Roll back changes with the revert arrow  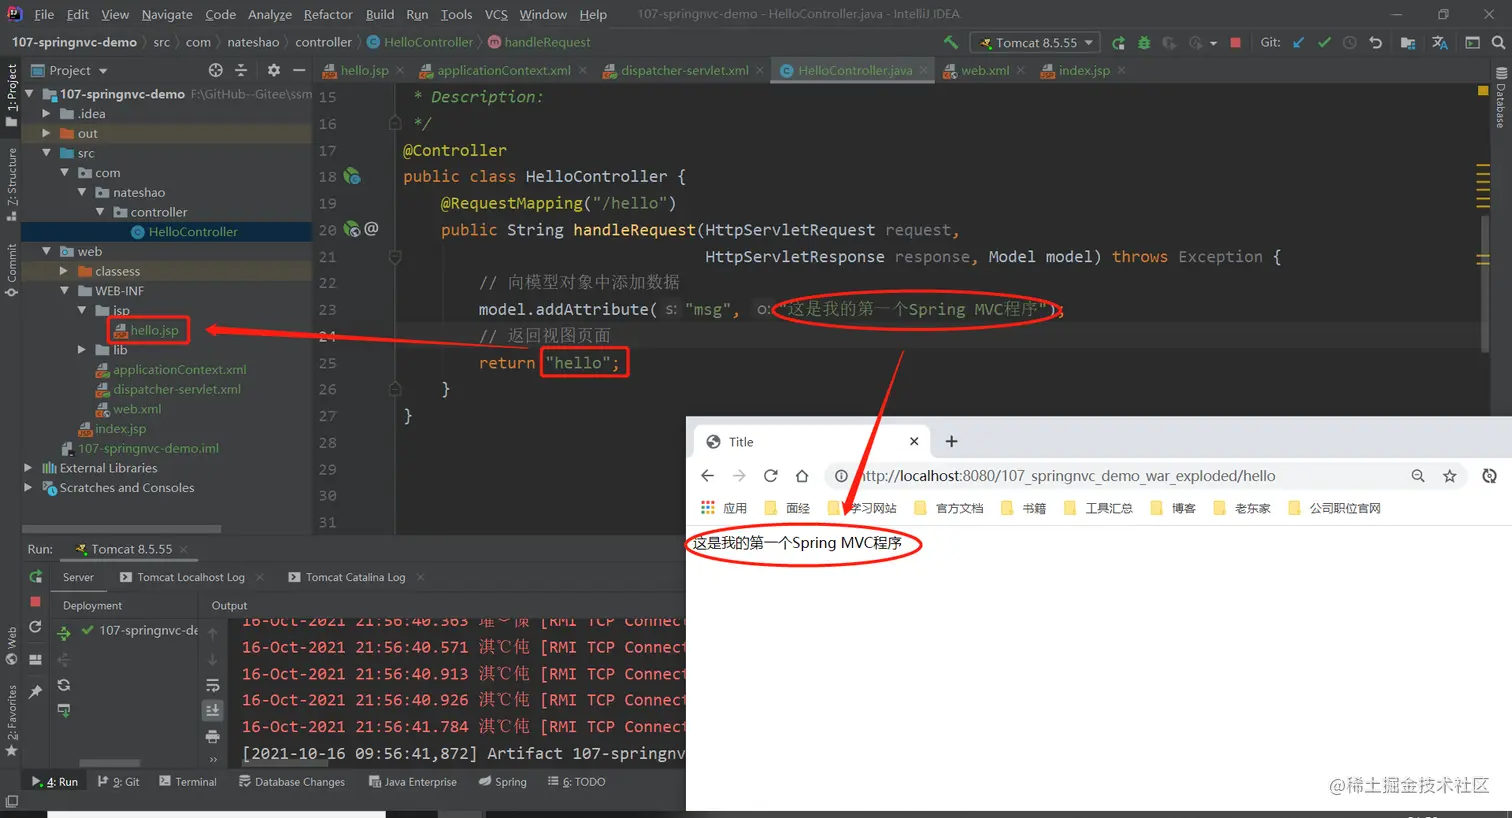(x=1376, y=42)
